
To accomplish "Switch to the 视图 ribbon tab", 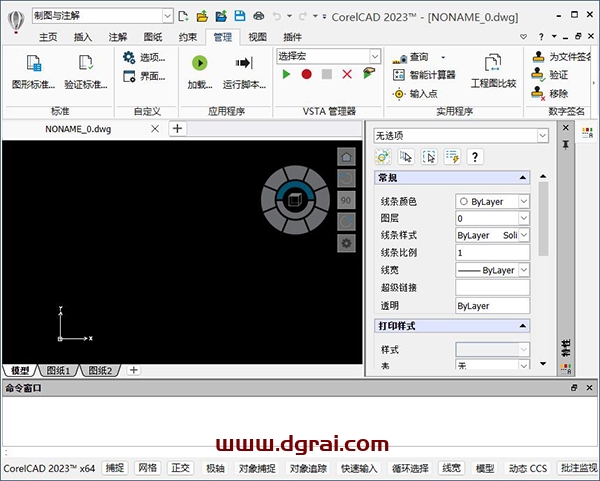I will [x=257, y=37].
